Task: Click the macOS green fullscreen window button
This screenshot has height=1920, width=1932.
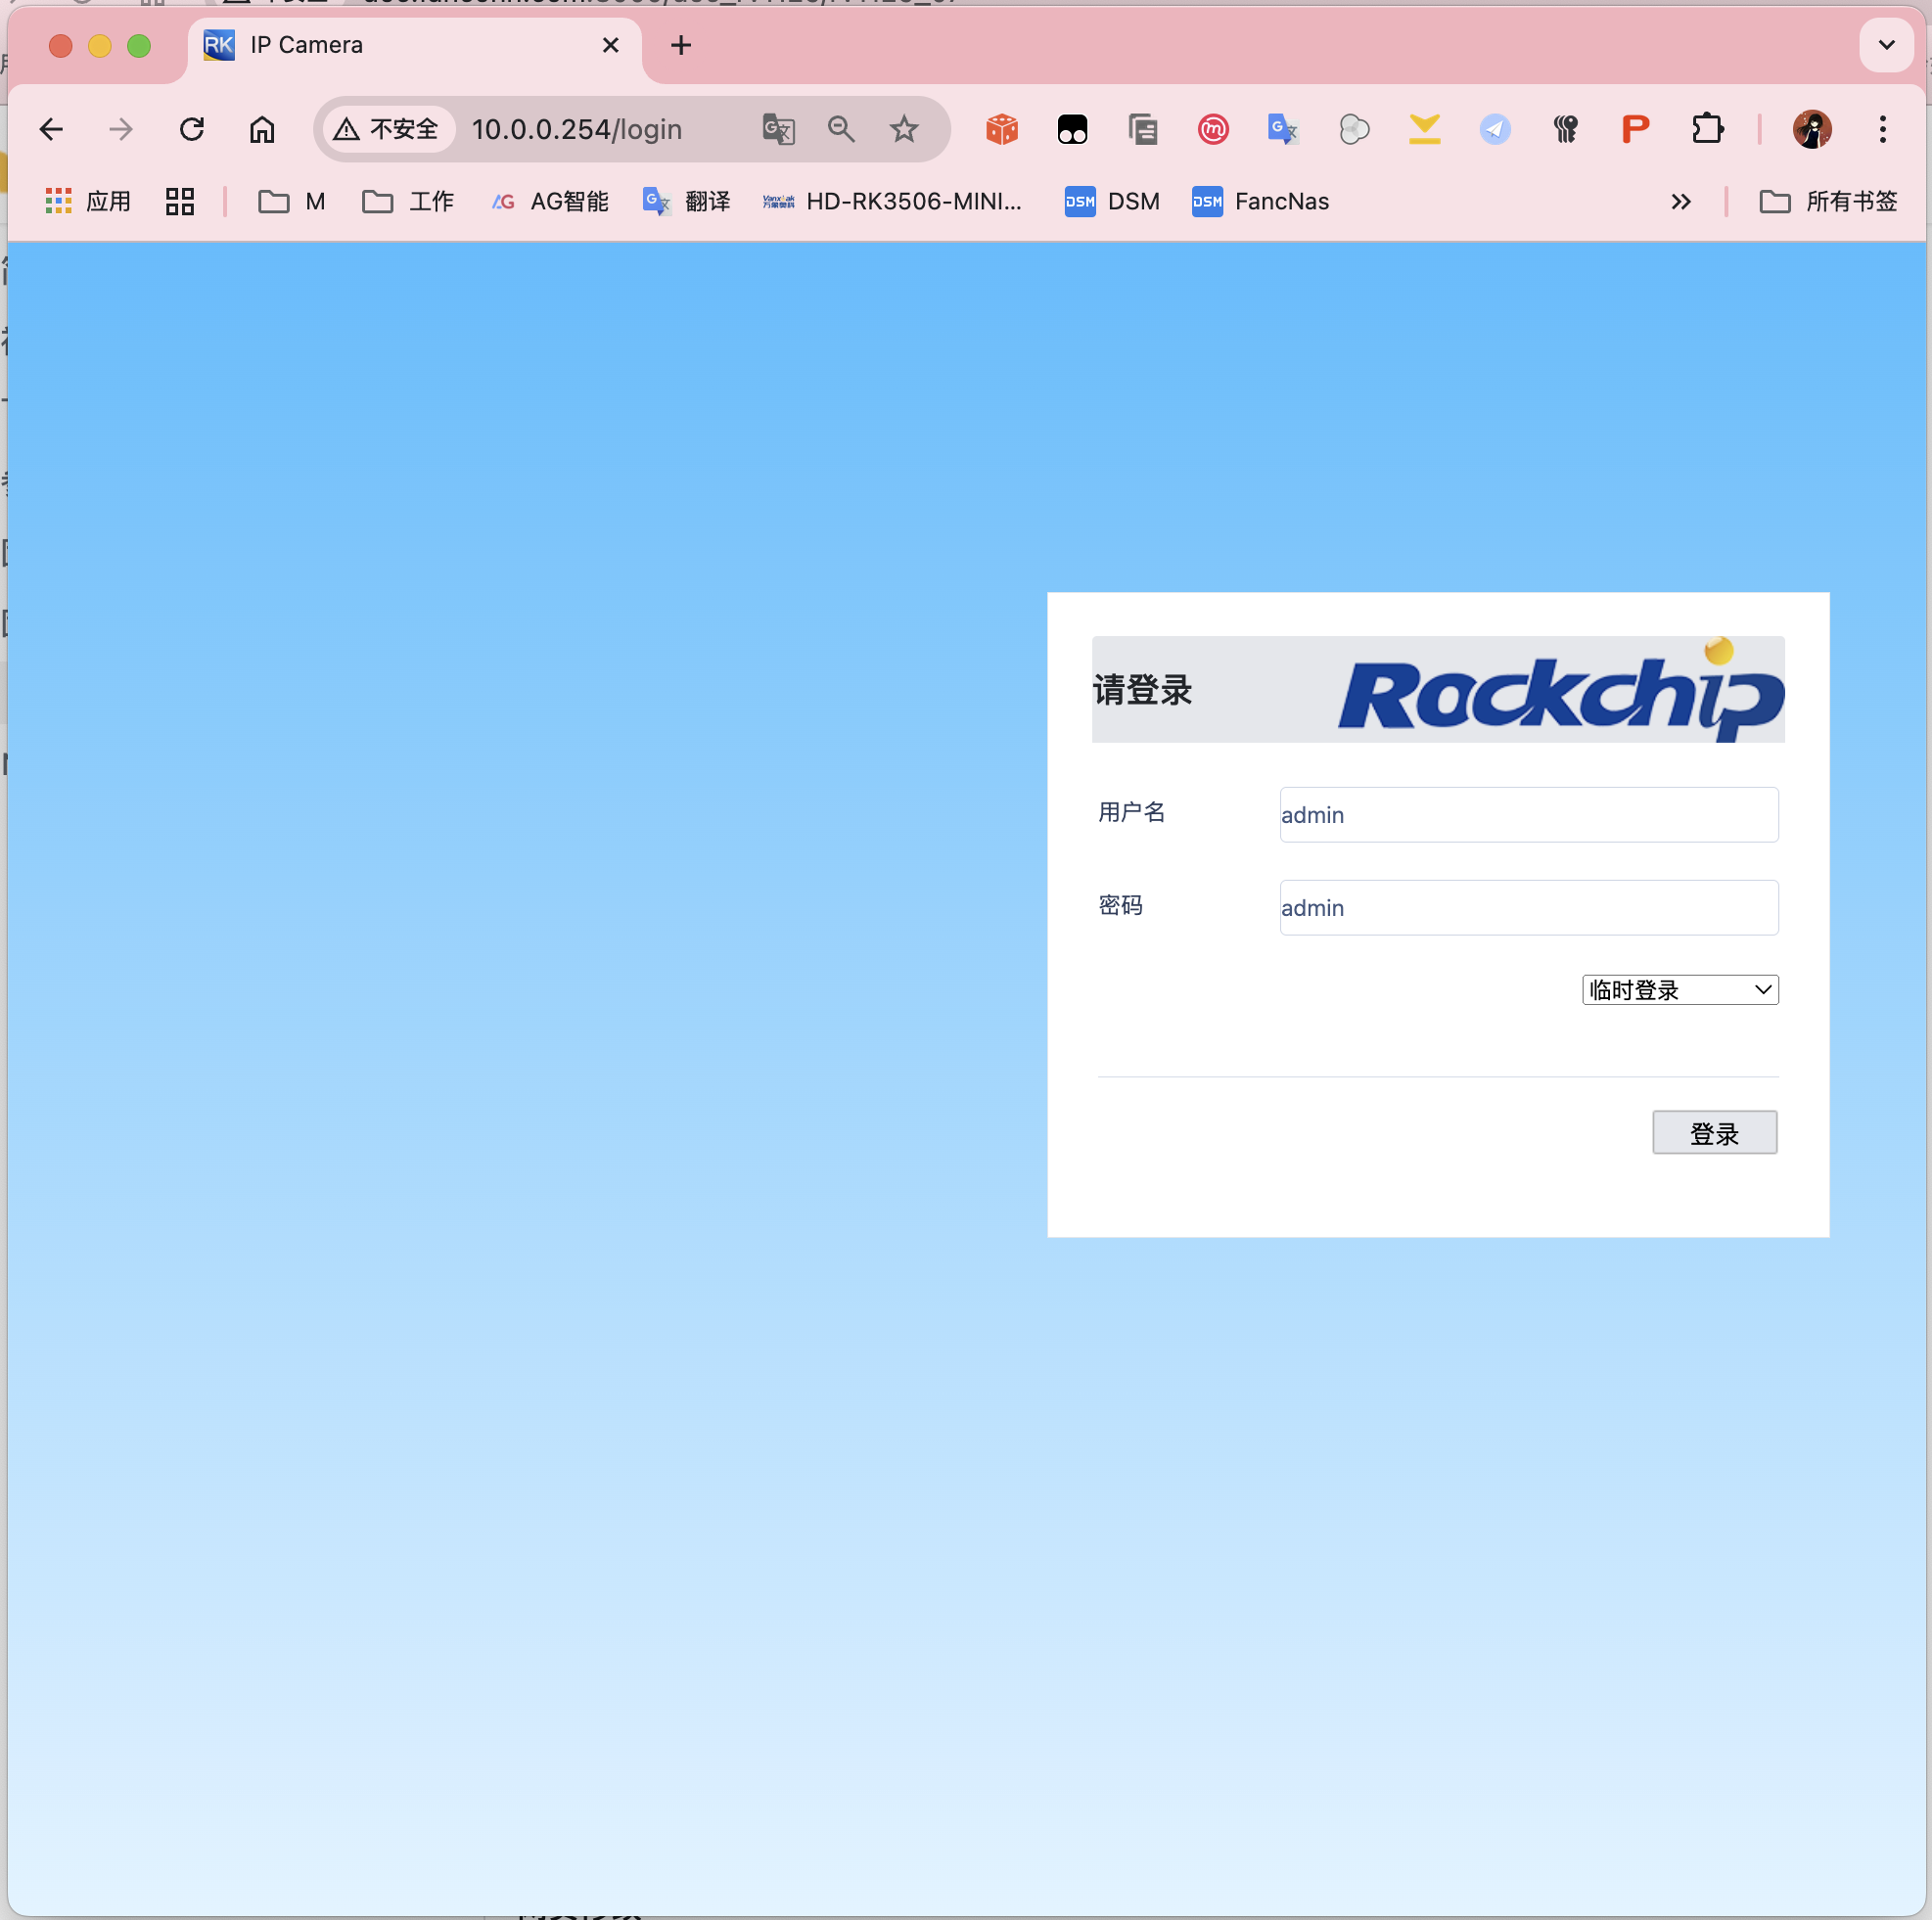Action: tap(139, 46)
